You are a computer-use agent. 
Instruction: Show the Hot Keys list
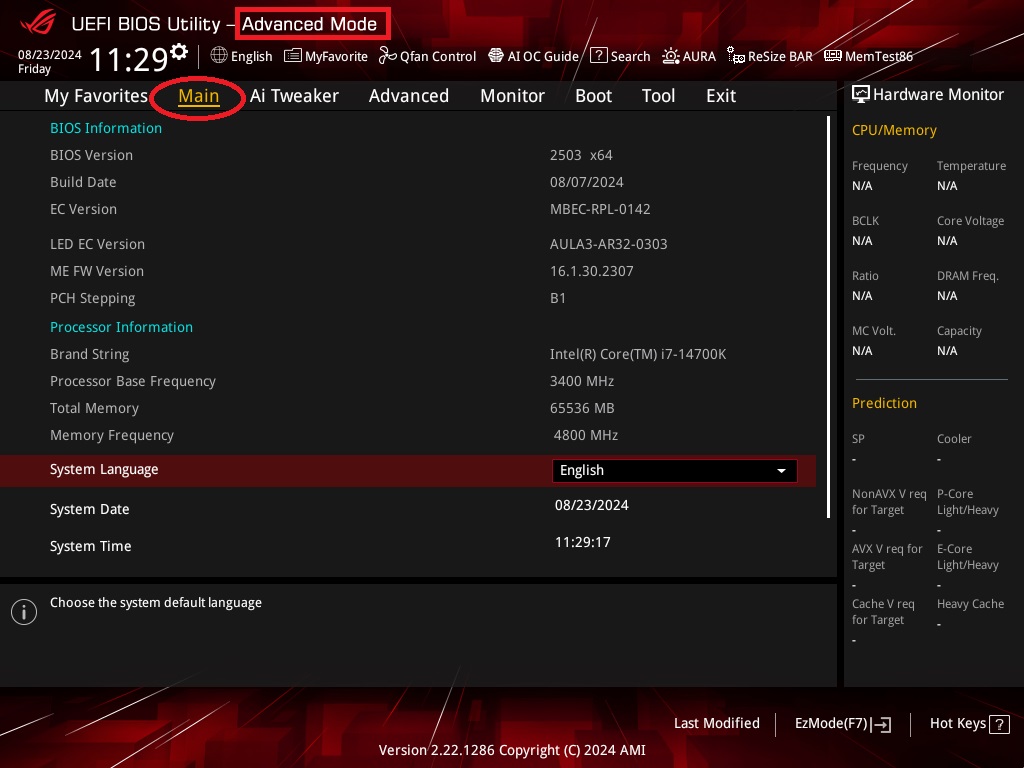pos(969,724)
